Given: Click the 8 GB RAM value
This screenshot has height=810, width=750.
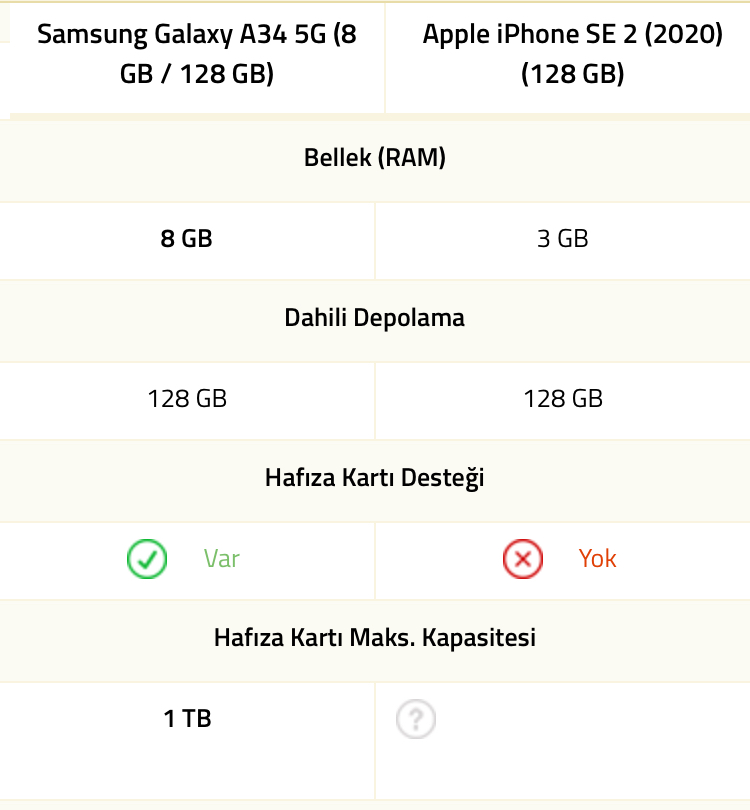Looking at the screenshot, I should click(186, 239).
